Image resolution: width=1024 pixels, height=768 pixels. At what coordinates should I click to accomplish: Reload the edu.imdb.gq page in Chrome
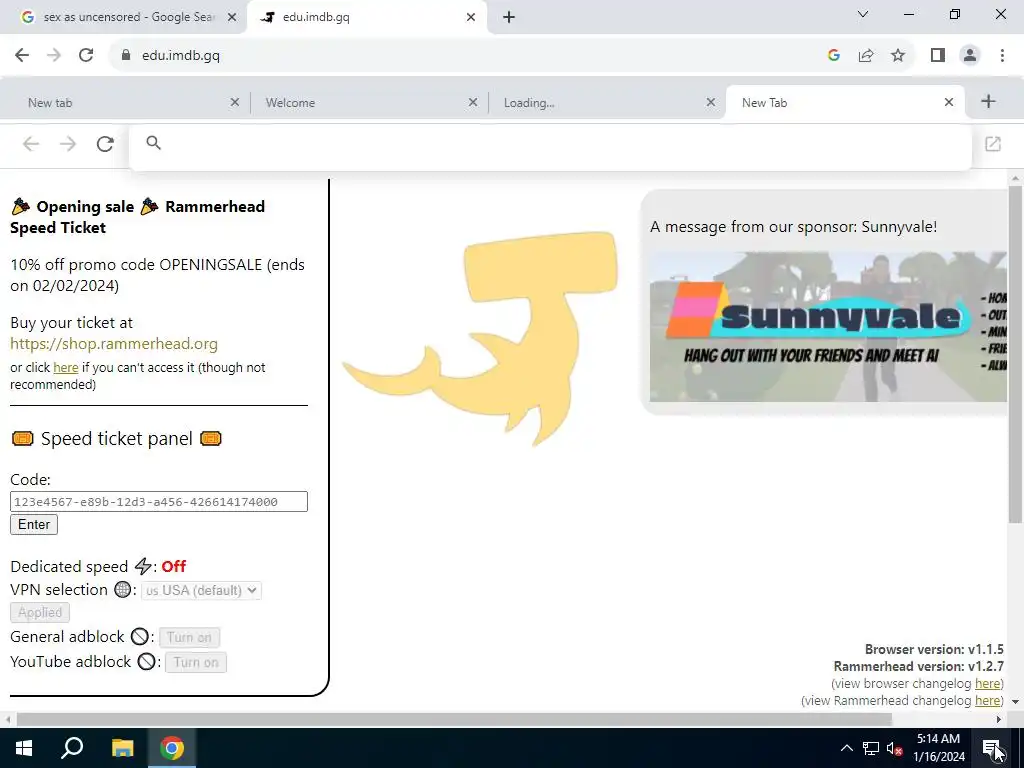click(86, 56)
